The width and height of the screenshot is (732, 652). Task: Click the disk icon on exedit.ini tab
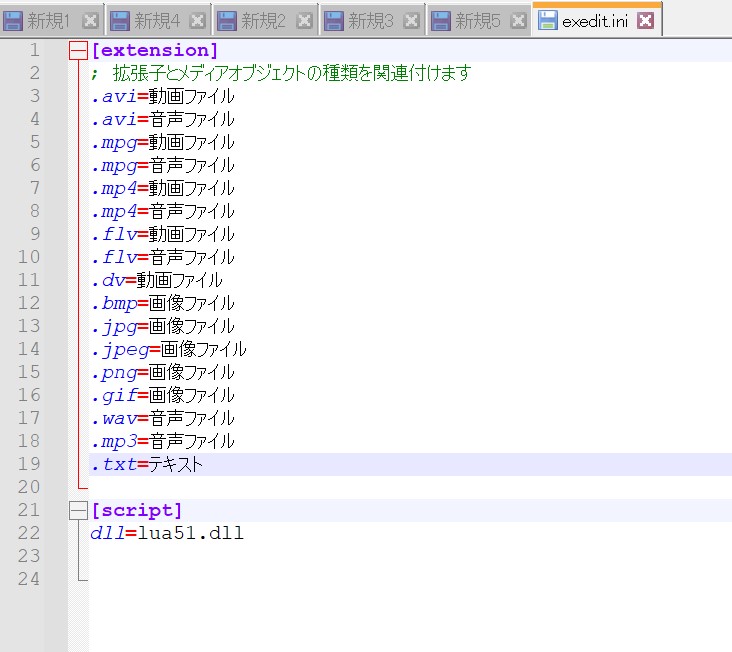coord(548,20)
